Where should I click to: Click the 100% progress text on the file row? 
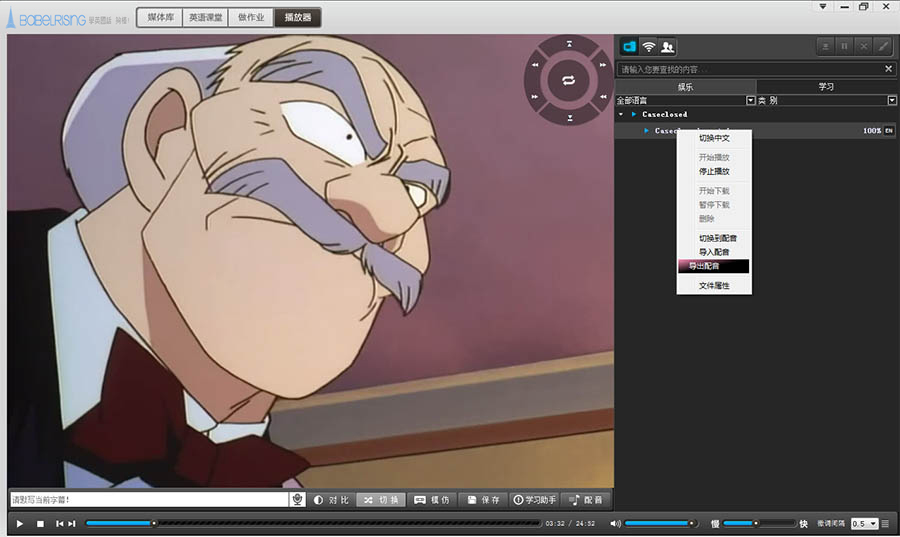coord(871,131)
